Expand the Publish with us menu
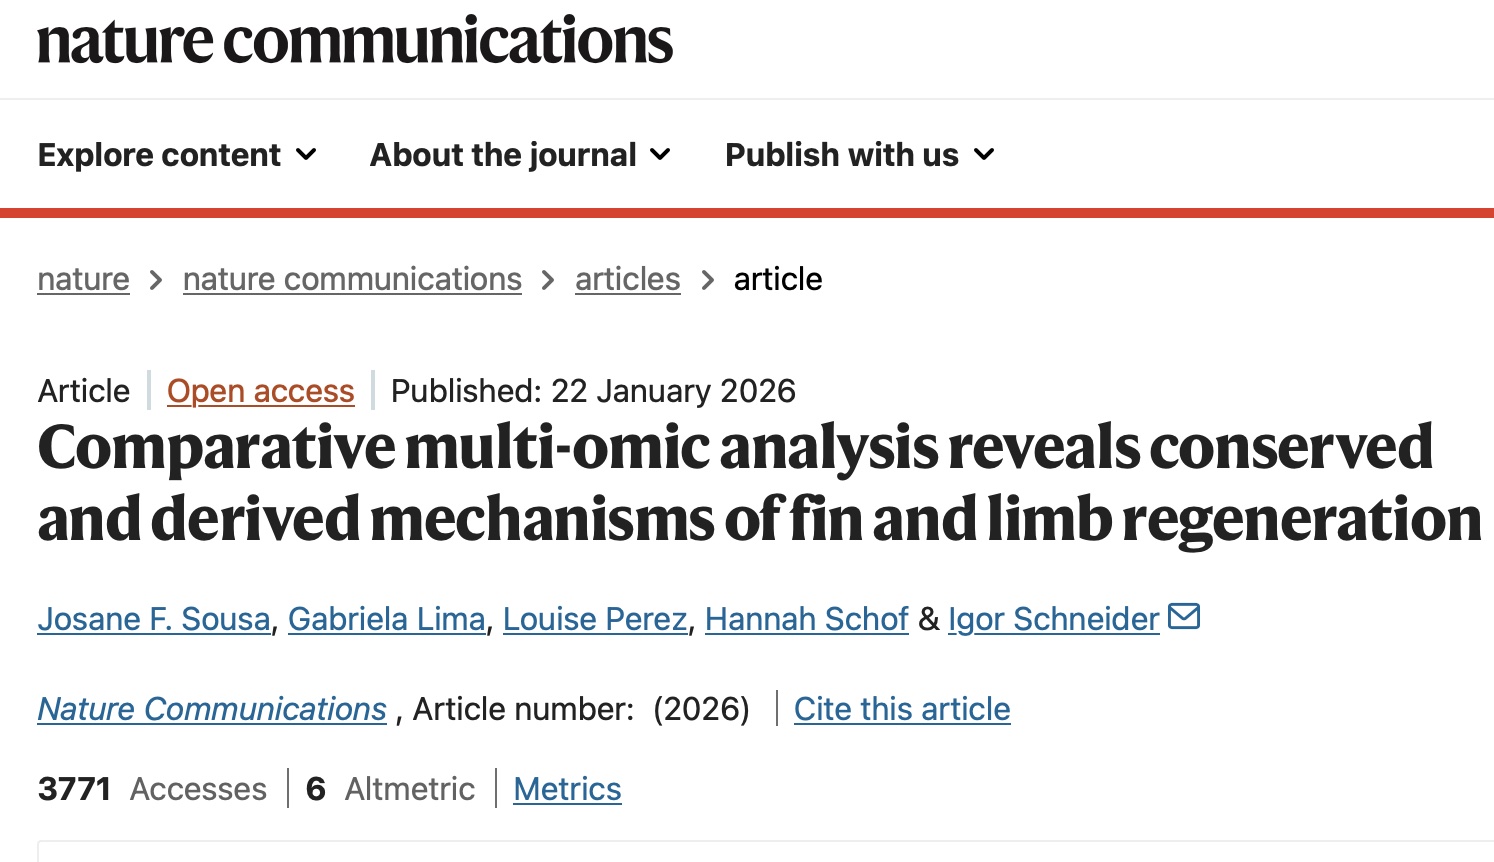 pyautogui.click(x=858, y=154)
